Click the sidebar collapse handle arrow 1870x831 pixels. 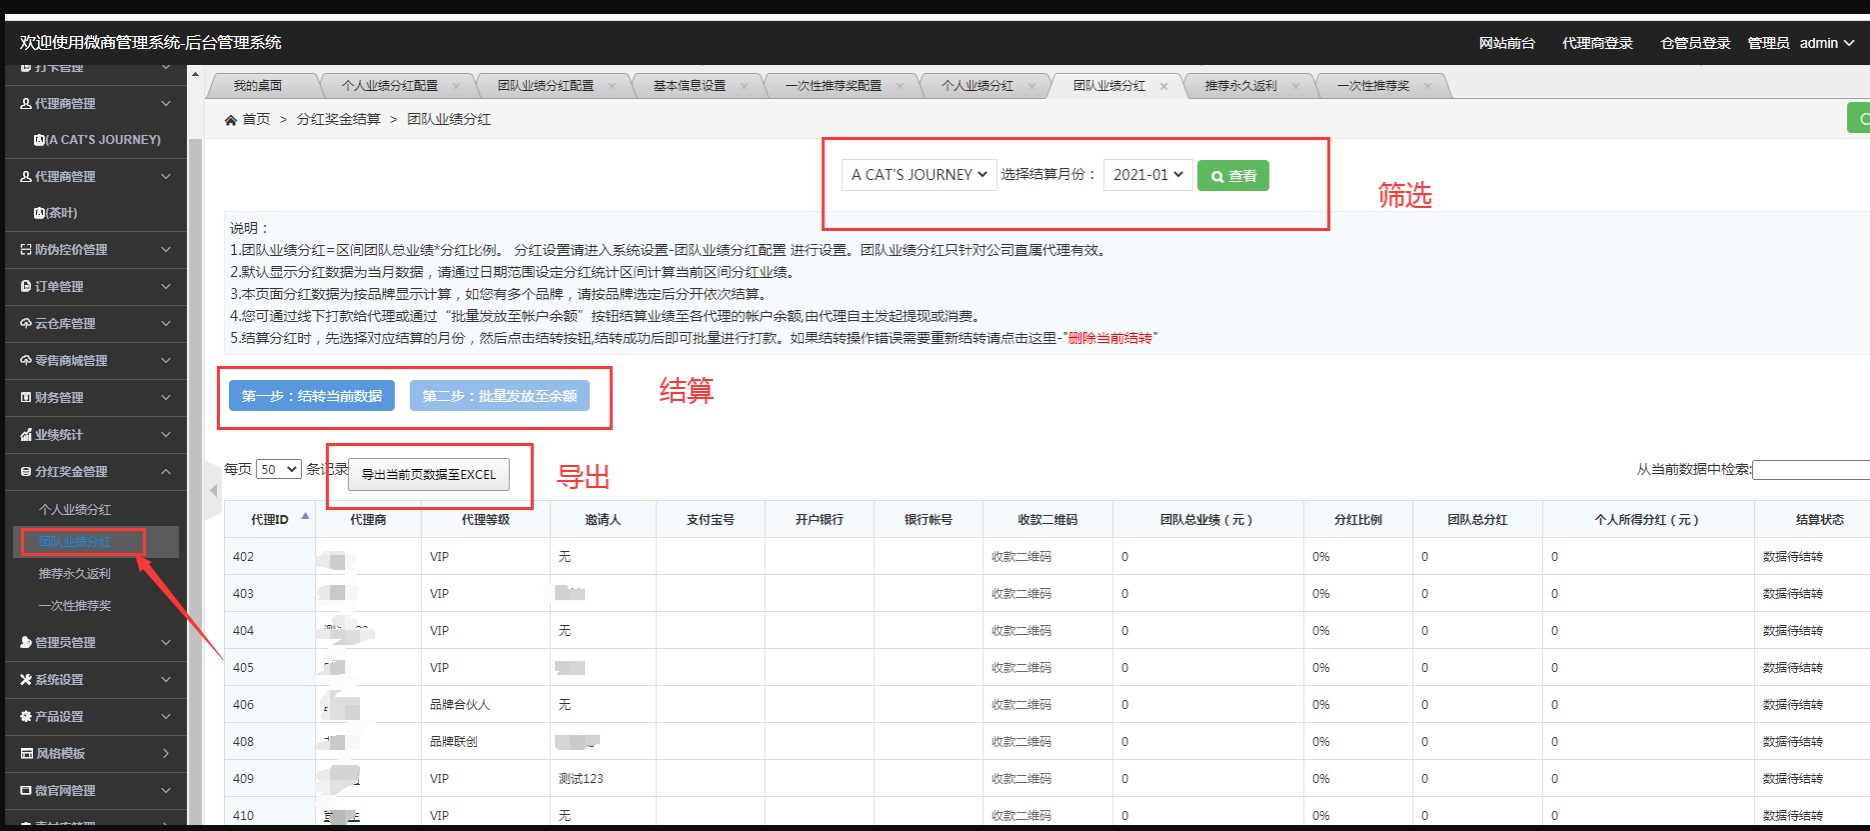pos(213,491)
